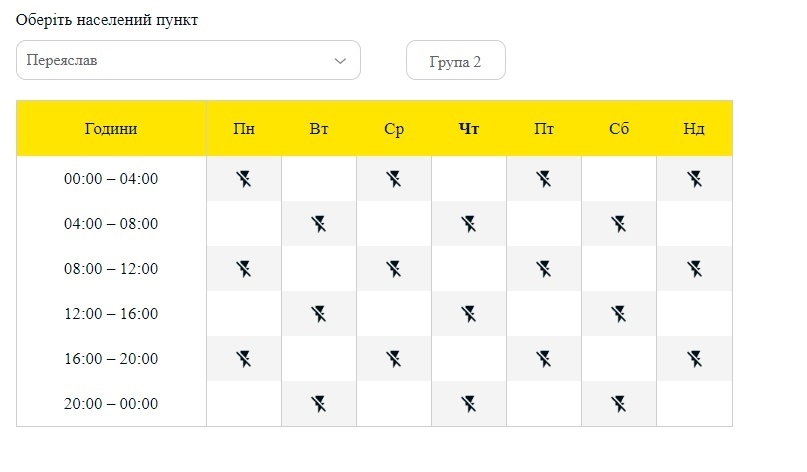Screen dimensions: 807x472
Task: Click the empty Monday 04:00 – 08:00 cell
Action: pos(244,224)
